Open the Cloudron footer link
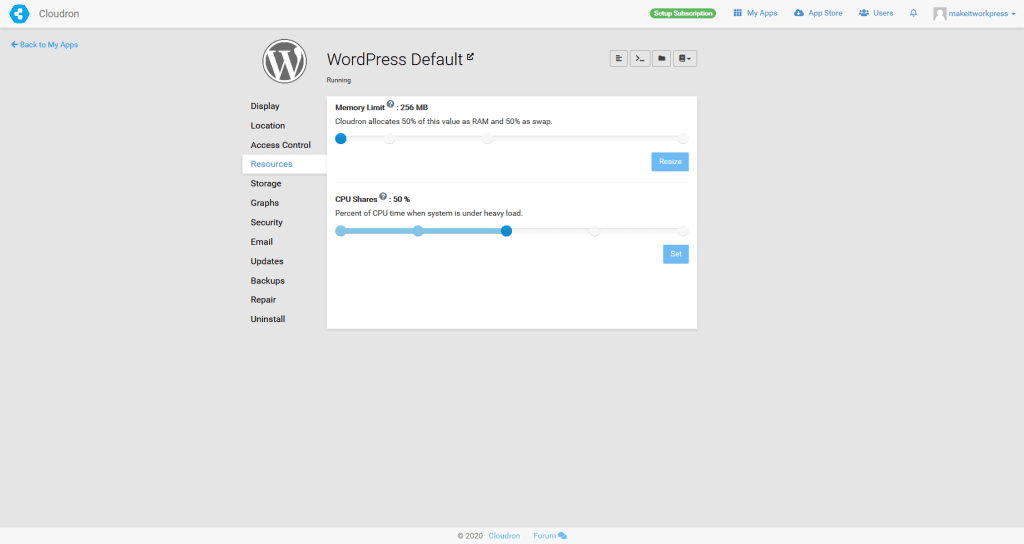 coord(504,536)
